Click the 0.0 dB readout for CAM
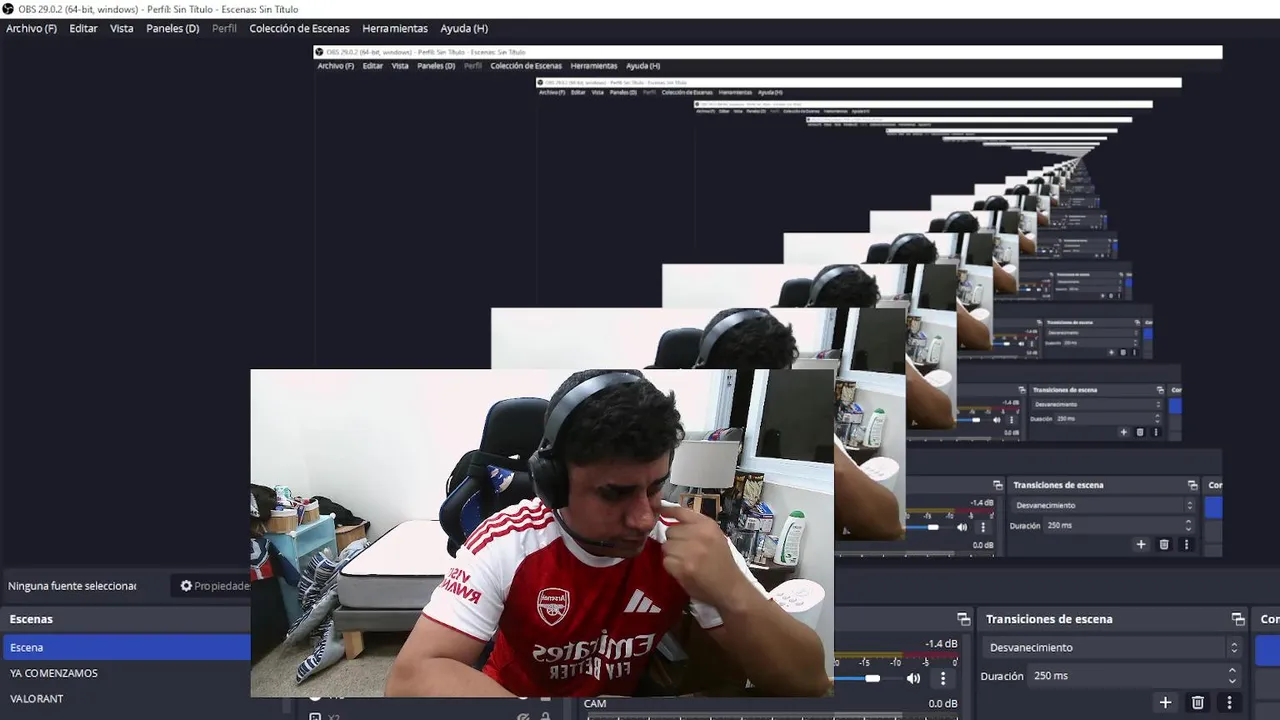The width and height of the screenshot is (1280, 720). pos(943,704)
